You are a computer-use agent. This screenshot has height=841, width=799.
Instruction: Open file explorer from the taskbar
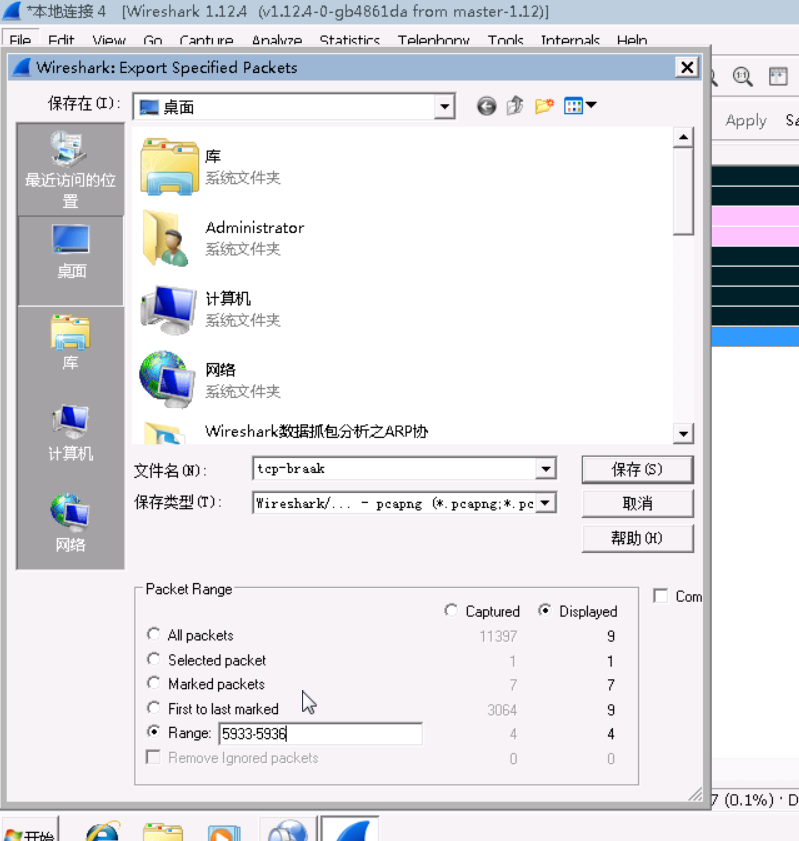[162, 830]
